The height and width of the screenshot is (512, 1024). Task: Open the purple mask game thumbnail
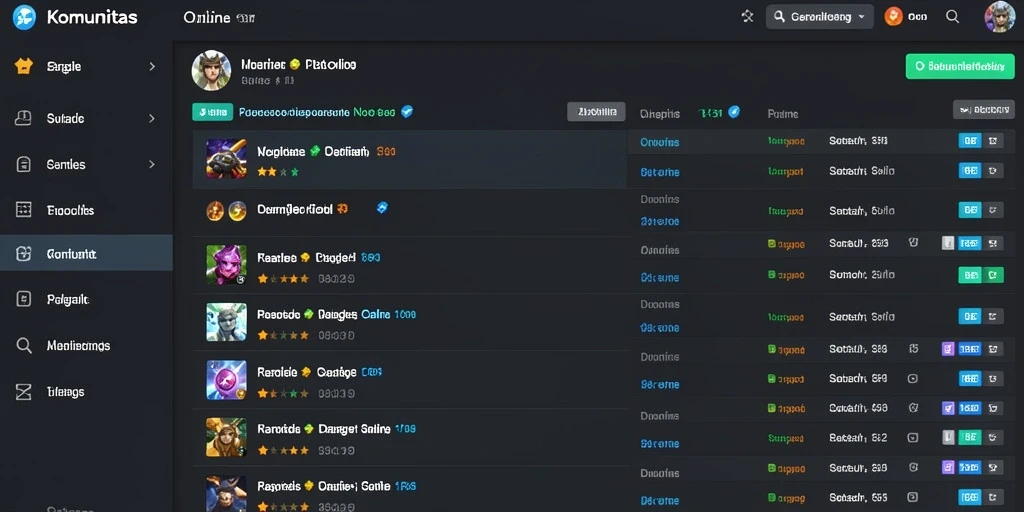227,264
